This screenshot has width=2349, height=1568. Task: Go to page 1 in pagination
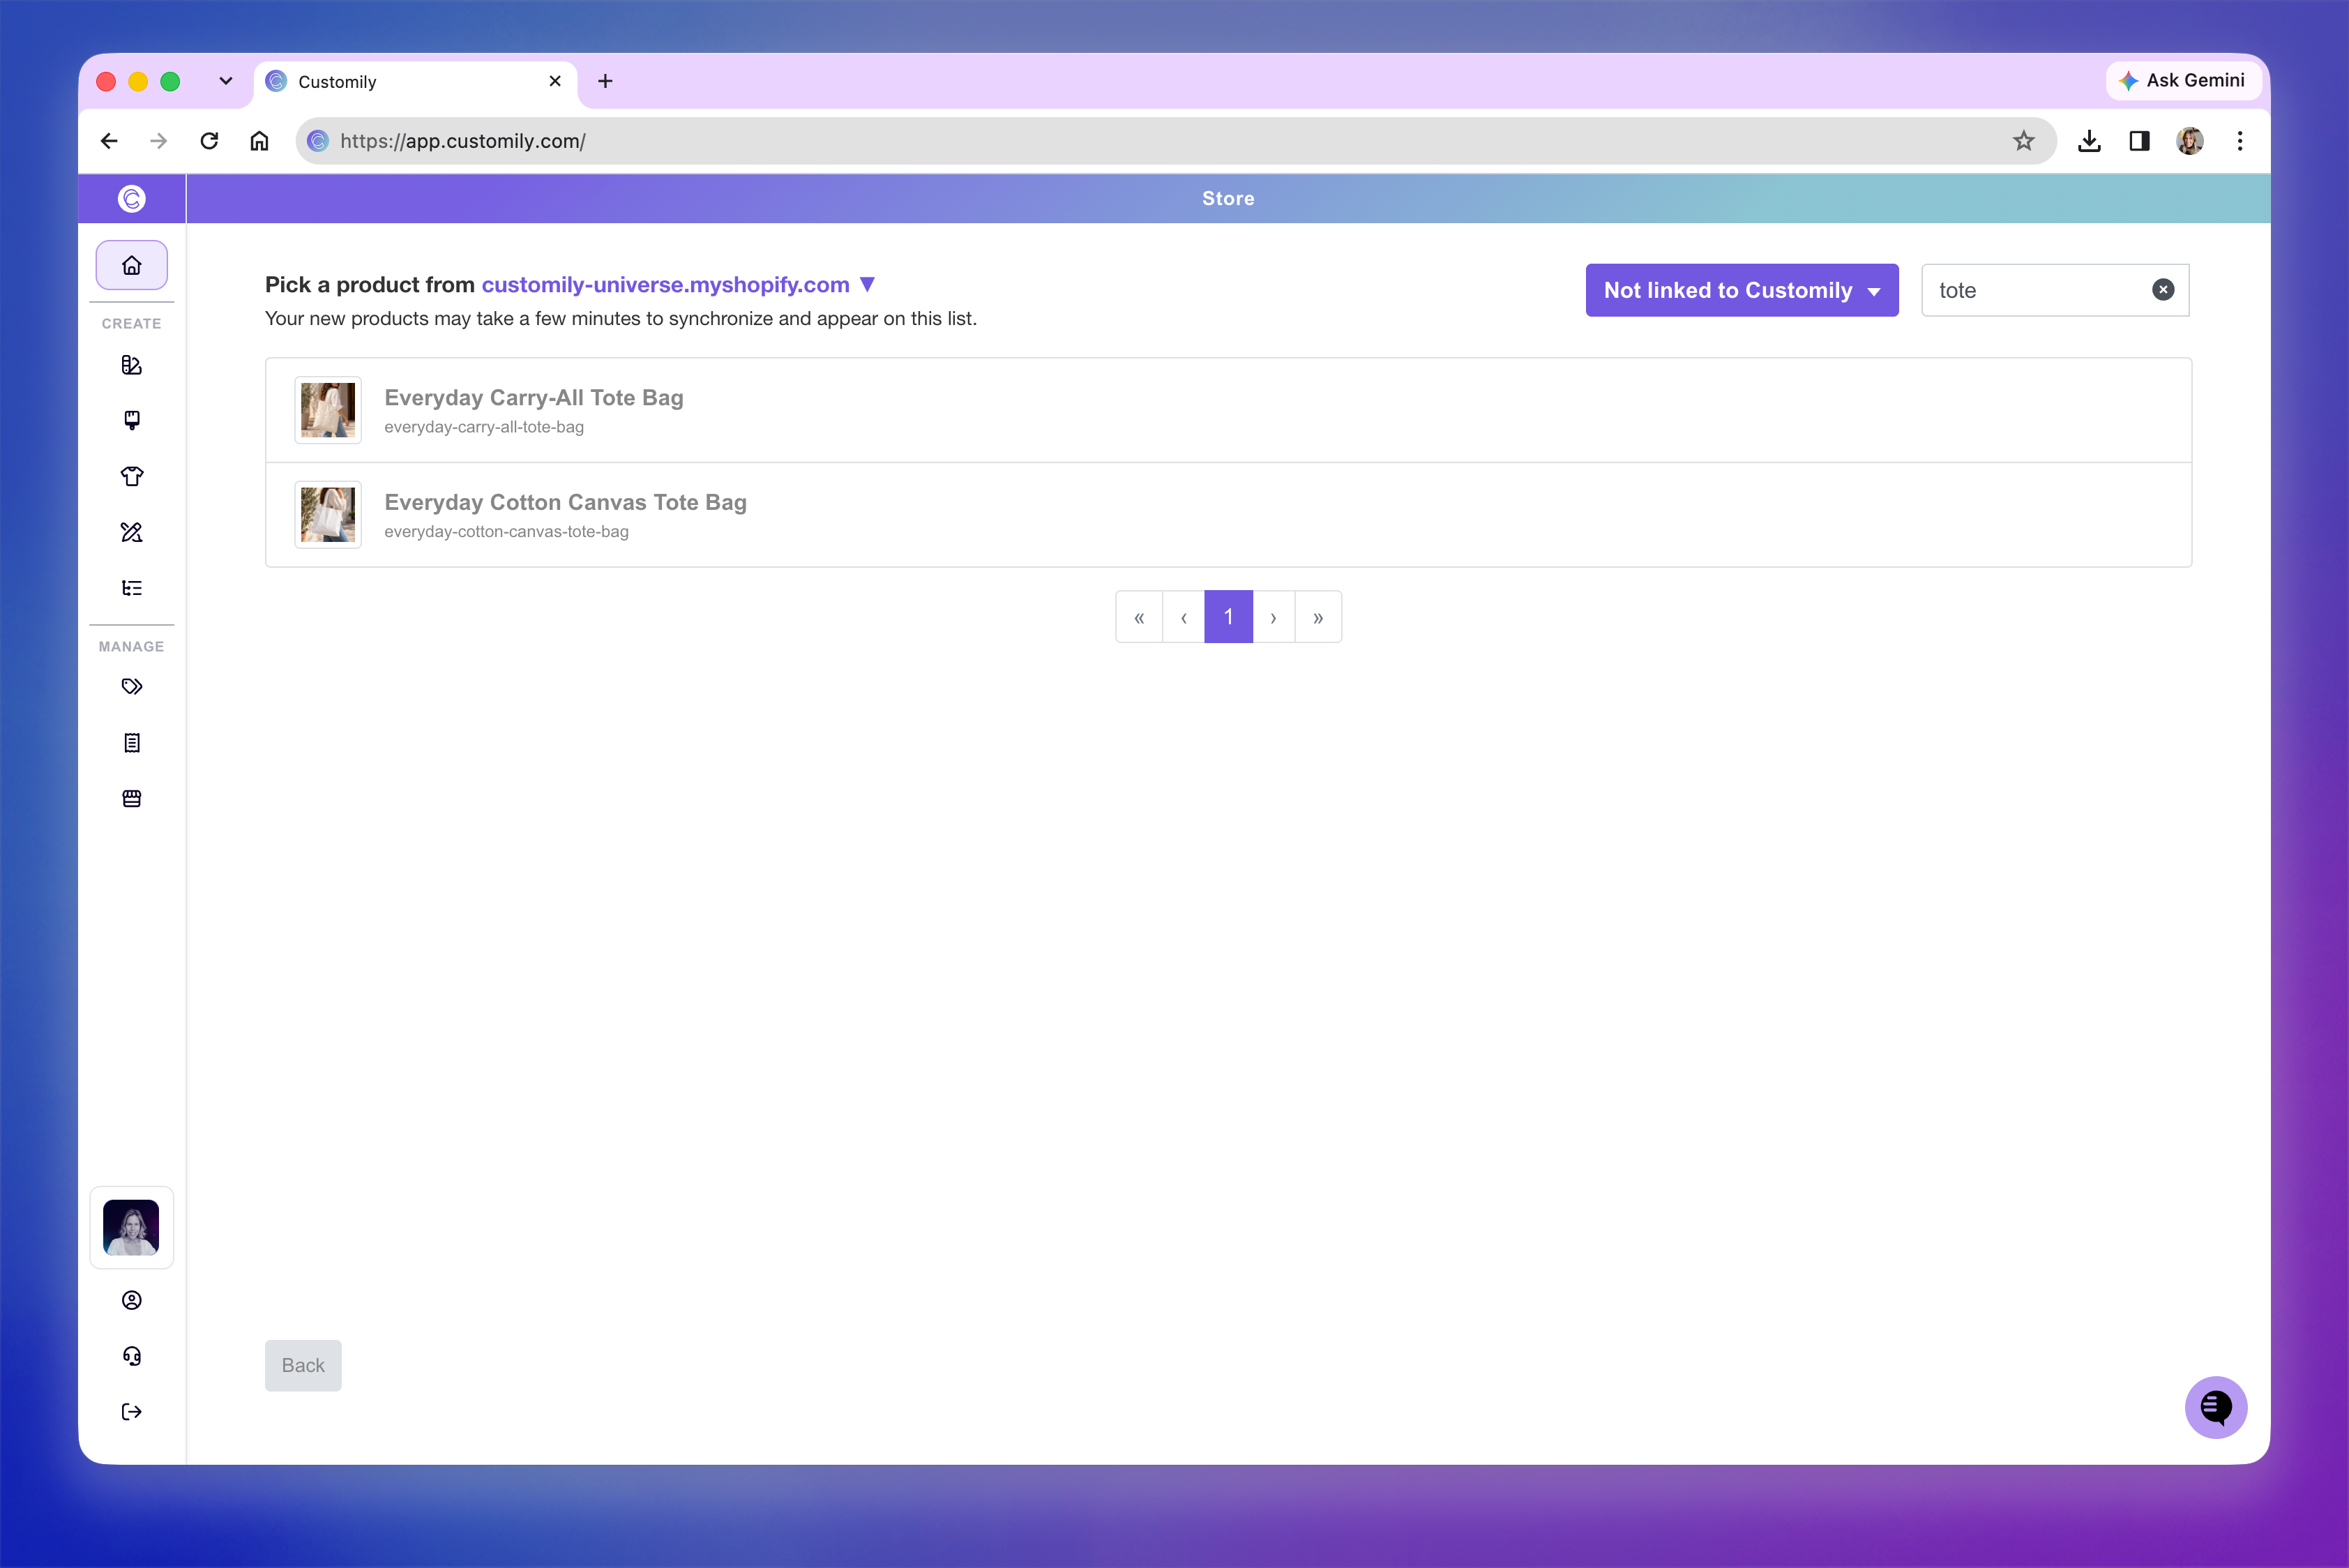click(x=1228, y=617)
